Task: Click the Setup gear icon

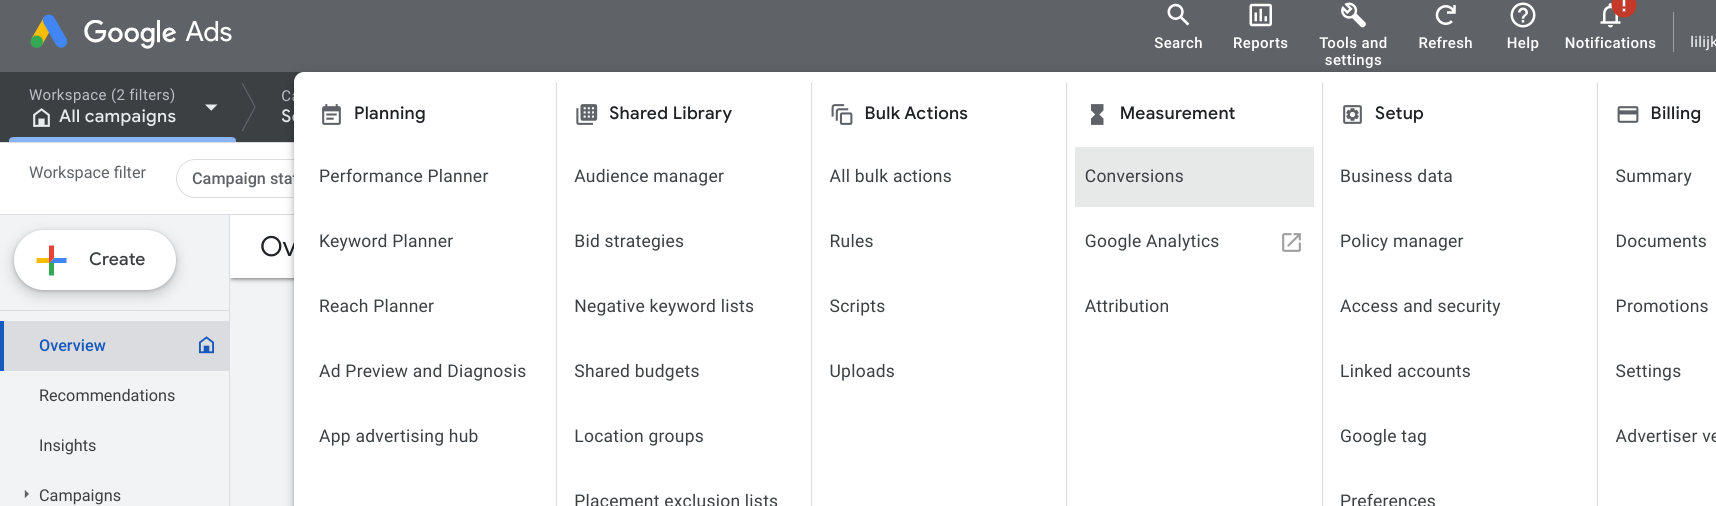Action: point(1352,114)
